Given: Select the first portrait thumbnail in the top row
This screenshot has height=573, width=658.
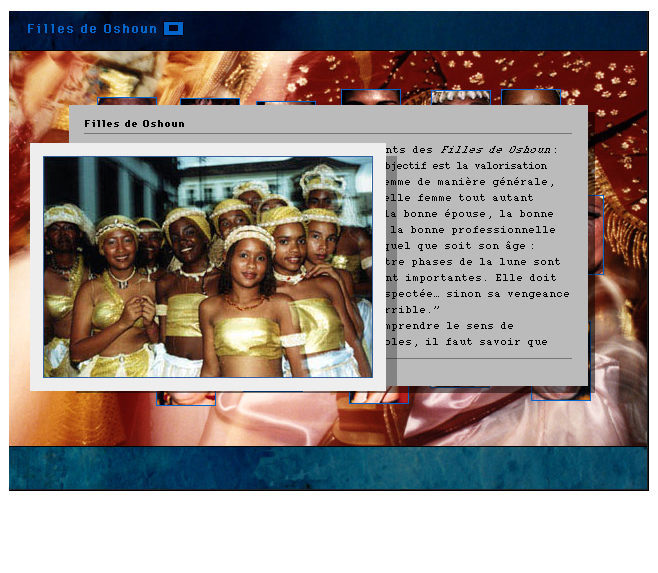Looking at the screenshot, I should 127,101.
